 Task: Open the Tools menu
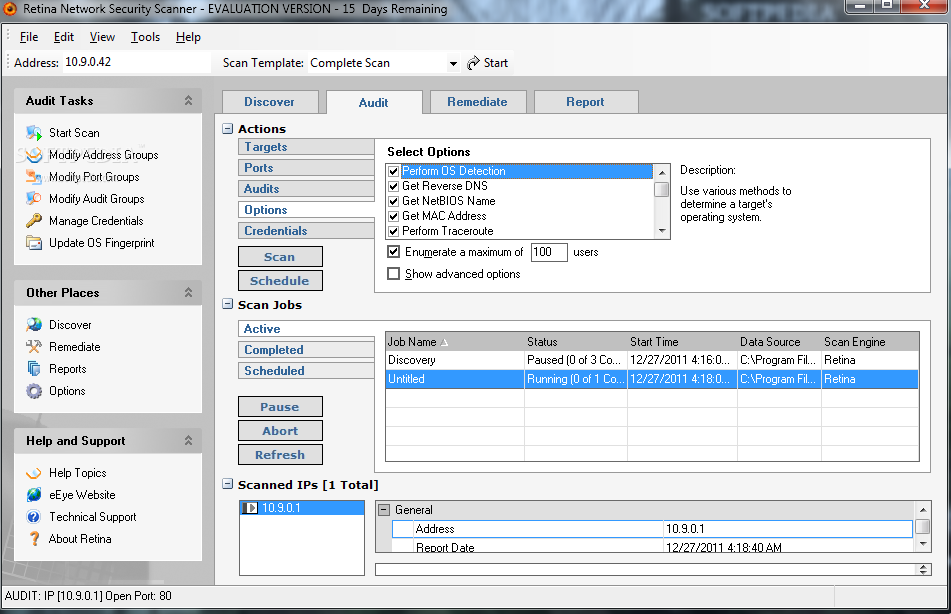(146, 37)
